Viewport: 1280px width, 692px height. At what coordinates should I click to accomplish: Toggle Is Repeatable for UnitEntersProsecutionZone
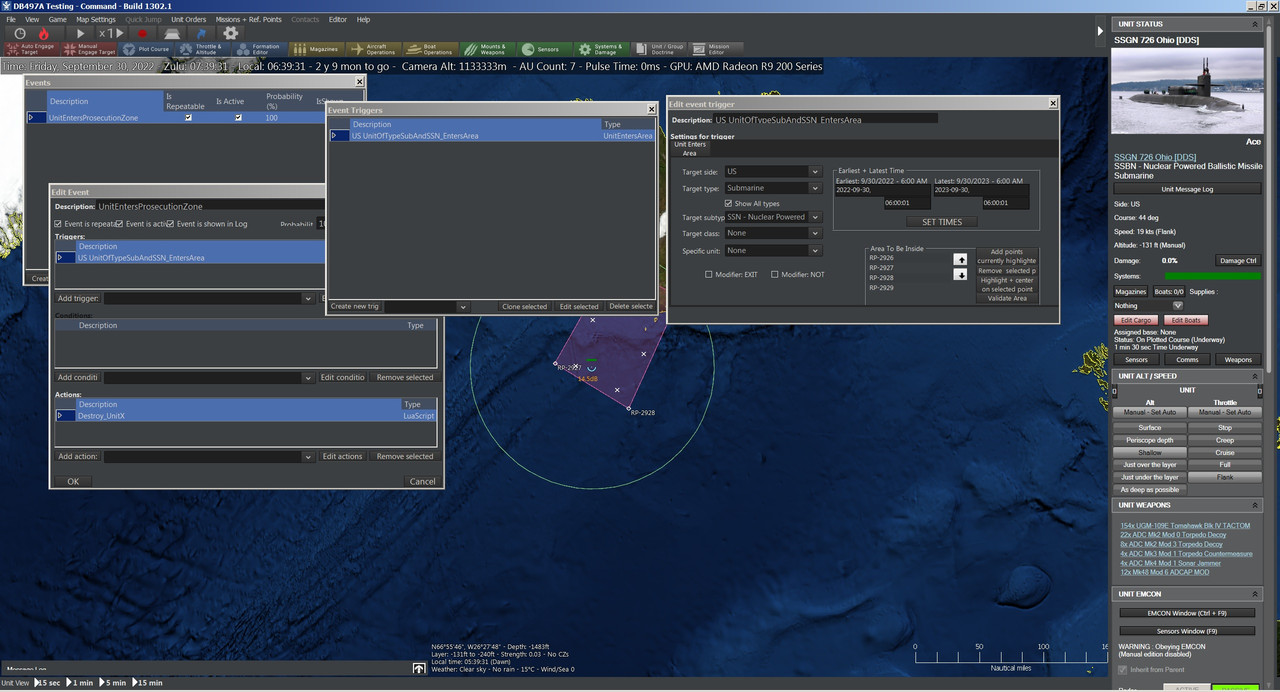tap(188, 118)
